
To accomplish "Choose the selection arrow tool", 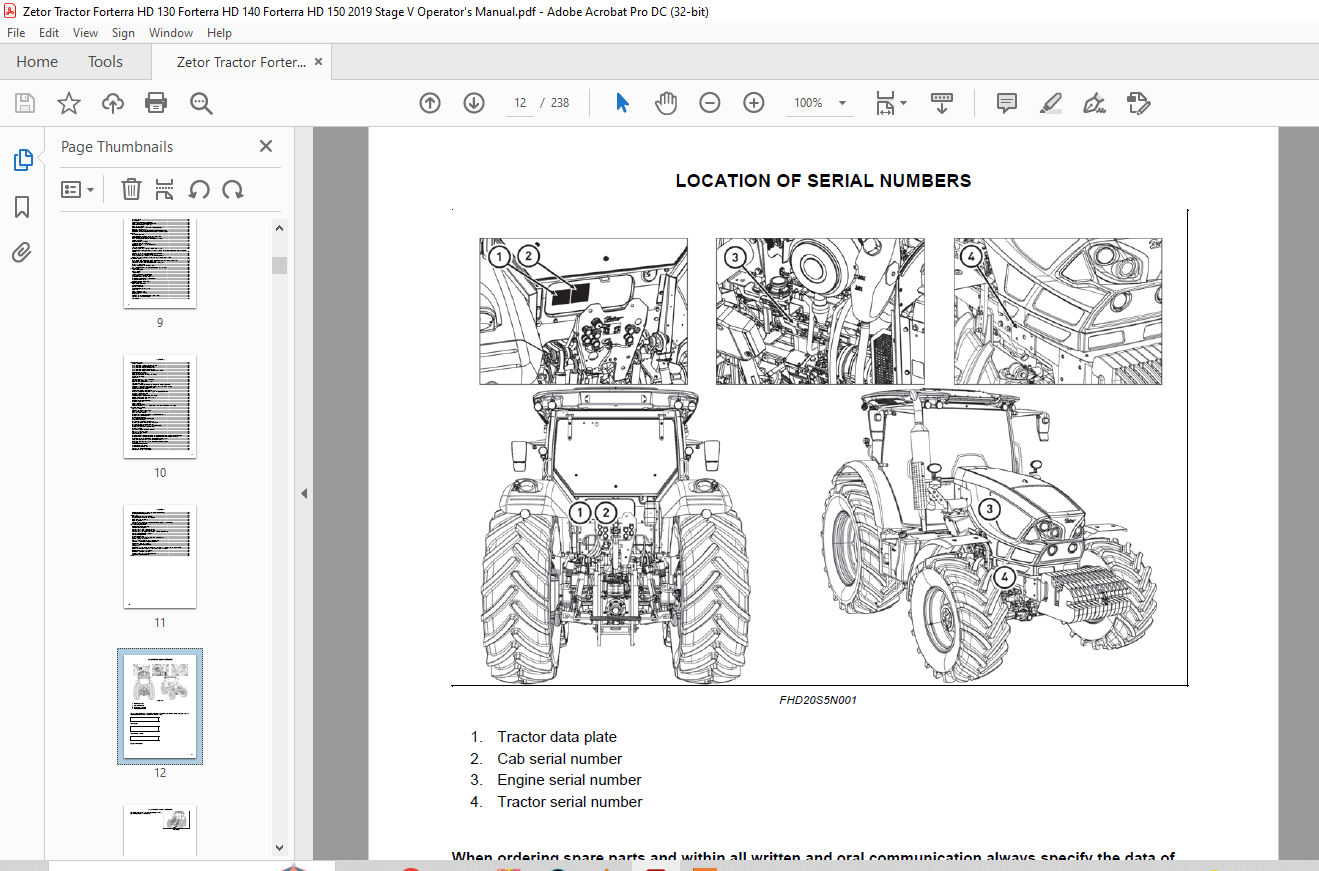I will tap(622, 103).
